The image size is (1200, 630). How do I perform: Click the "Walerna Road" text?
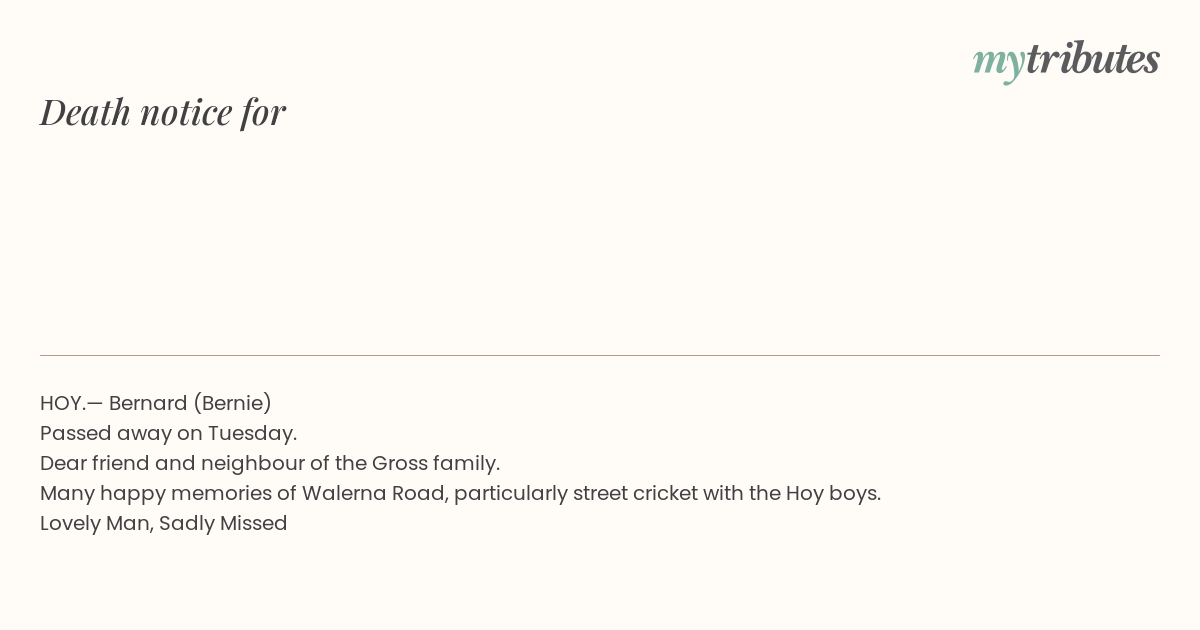point(367,493)
